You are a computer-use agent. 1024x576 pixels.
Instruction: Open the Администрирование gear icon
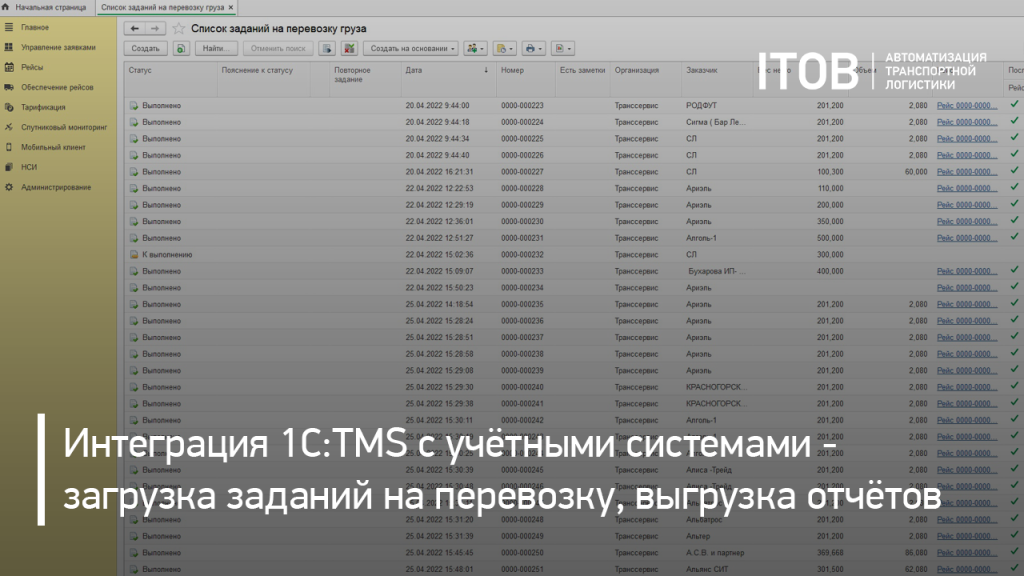[9, 187]
